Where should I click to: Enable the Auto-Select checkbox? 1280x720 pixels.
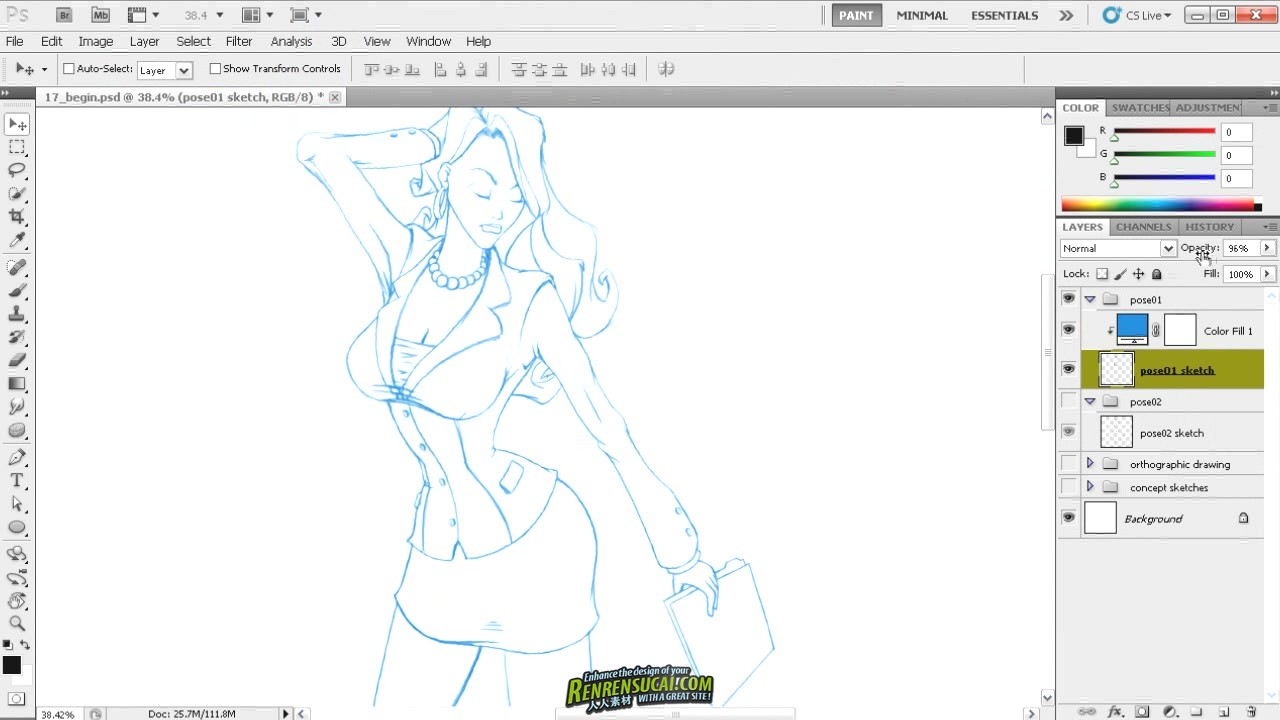[x=69, y=69]
